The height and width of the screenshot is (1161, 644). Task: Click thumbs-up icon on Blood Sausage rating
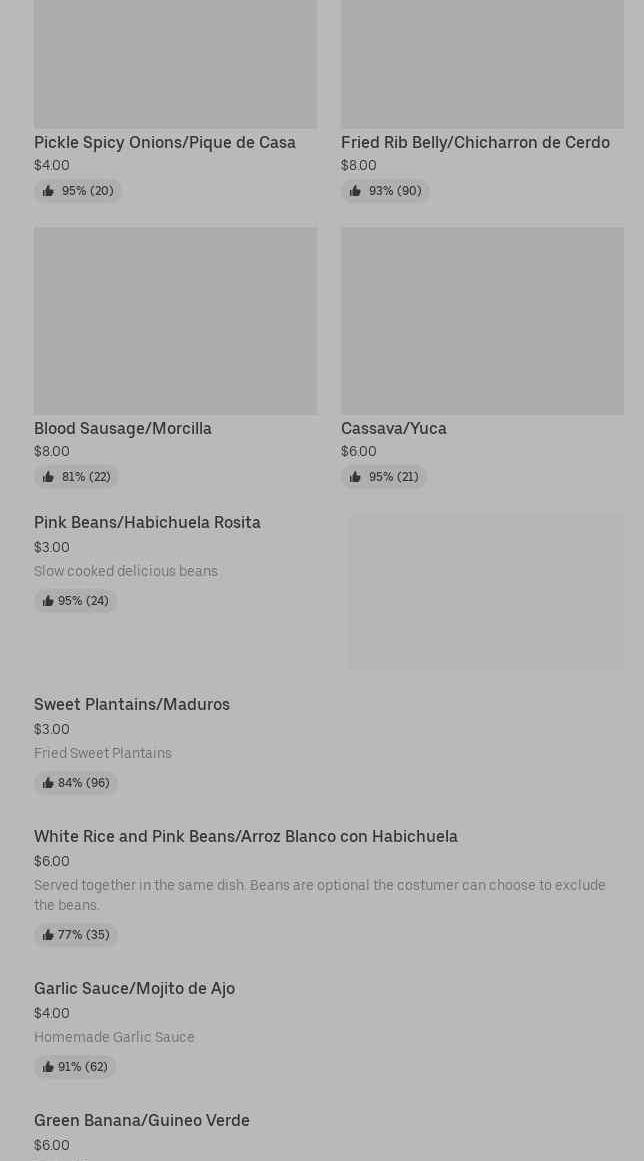point(48,477)
